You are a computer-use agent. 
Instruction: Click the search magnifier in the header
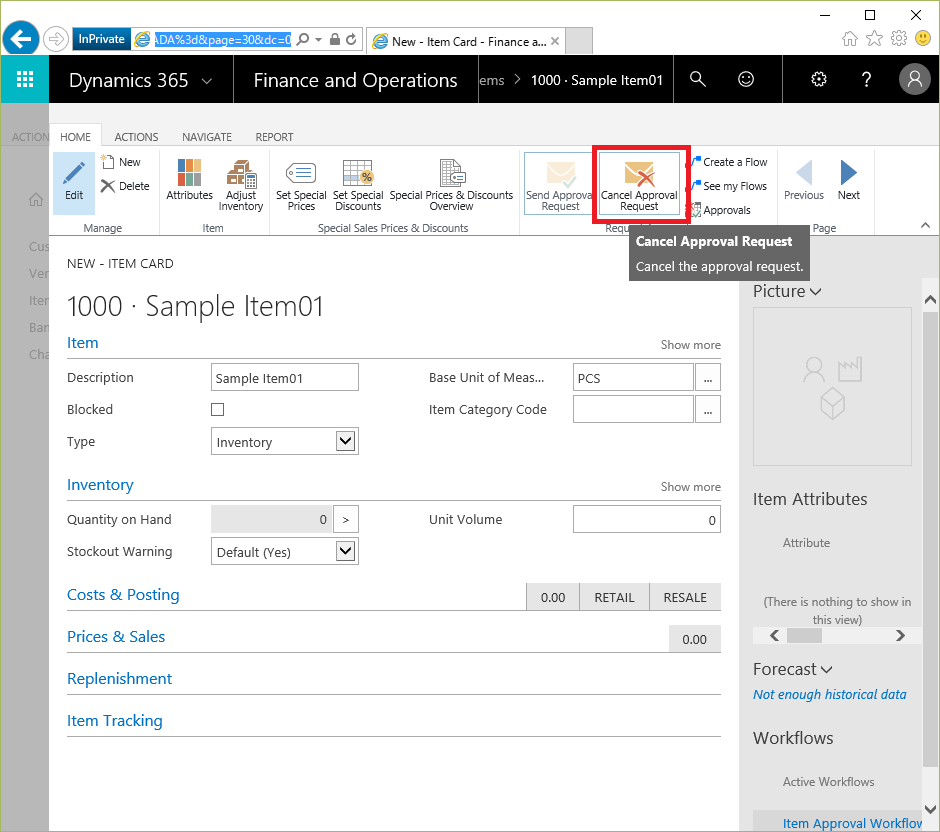coord(697,79)
